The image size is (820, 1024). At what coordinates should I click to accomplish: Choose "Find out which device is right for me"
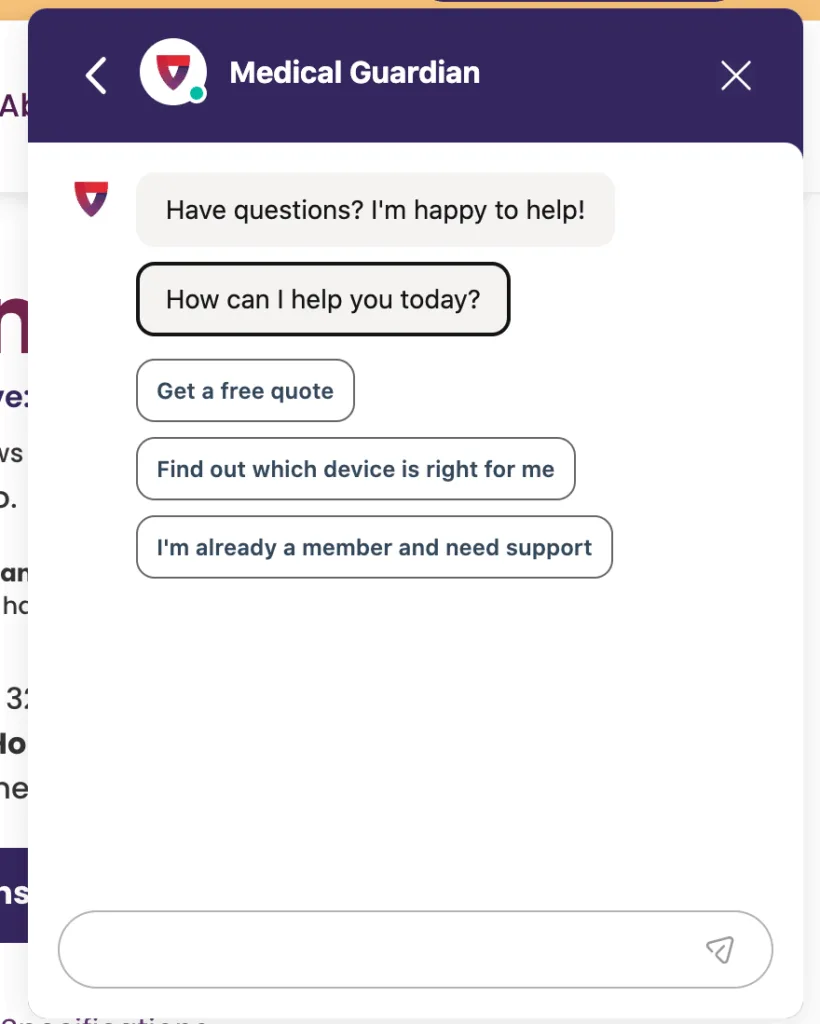(x=355, y=469)
